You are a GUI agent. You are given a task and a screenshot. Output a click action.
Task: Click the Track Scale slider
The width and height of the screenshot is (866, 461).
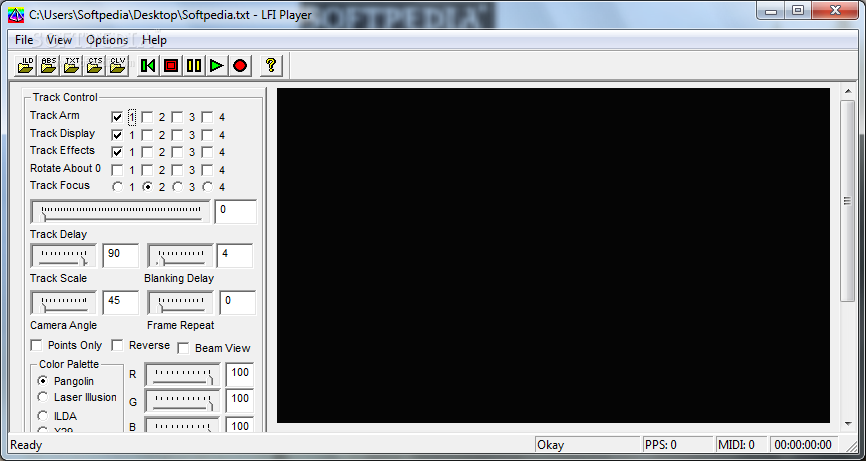[x=63, y=256]
